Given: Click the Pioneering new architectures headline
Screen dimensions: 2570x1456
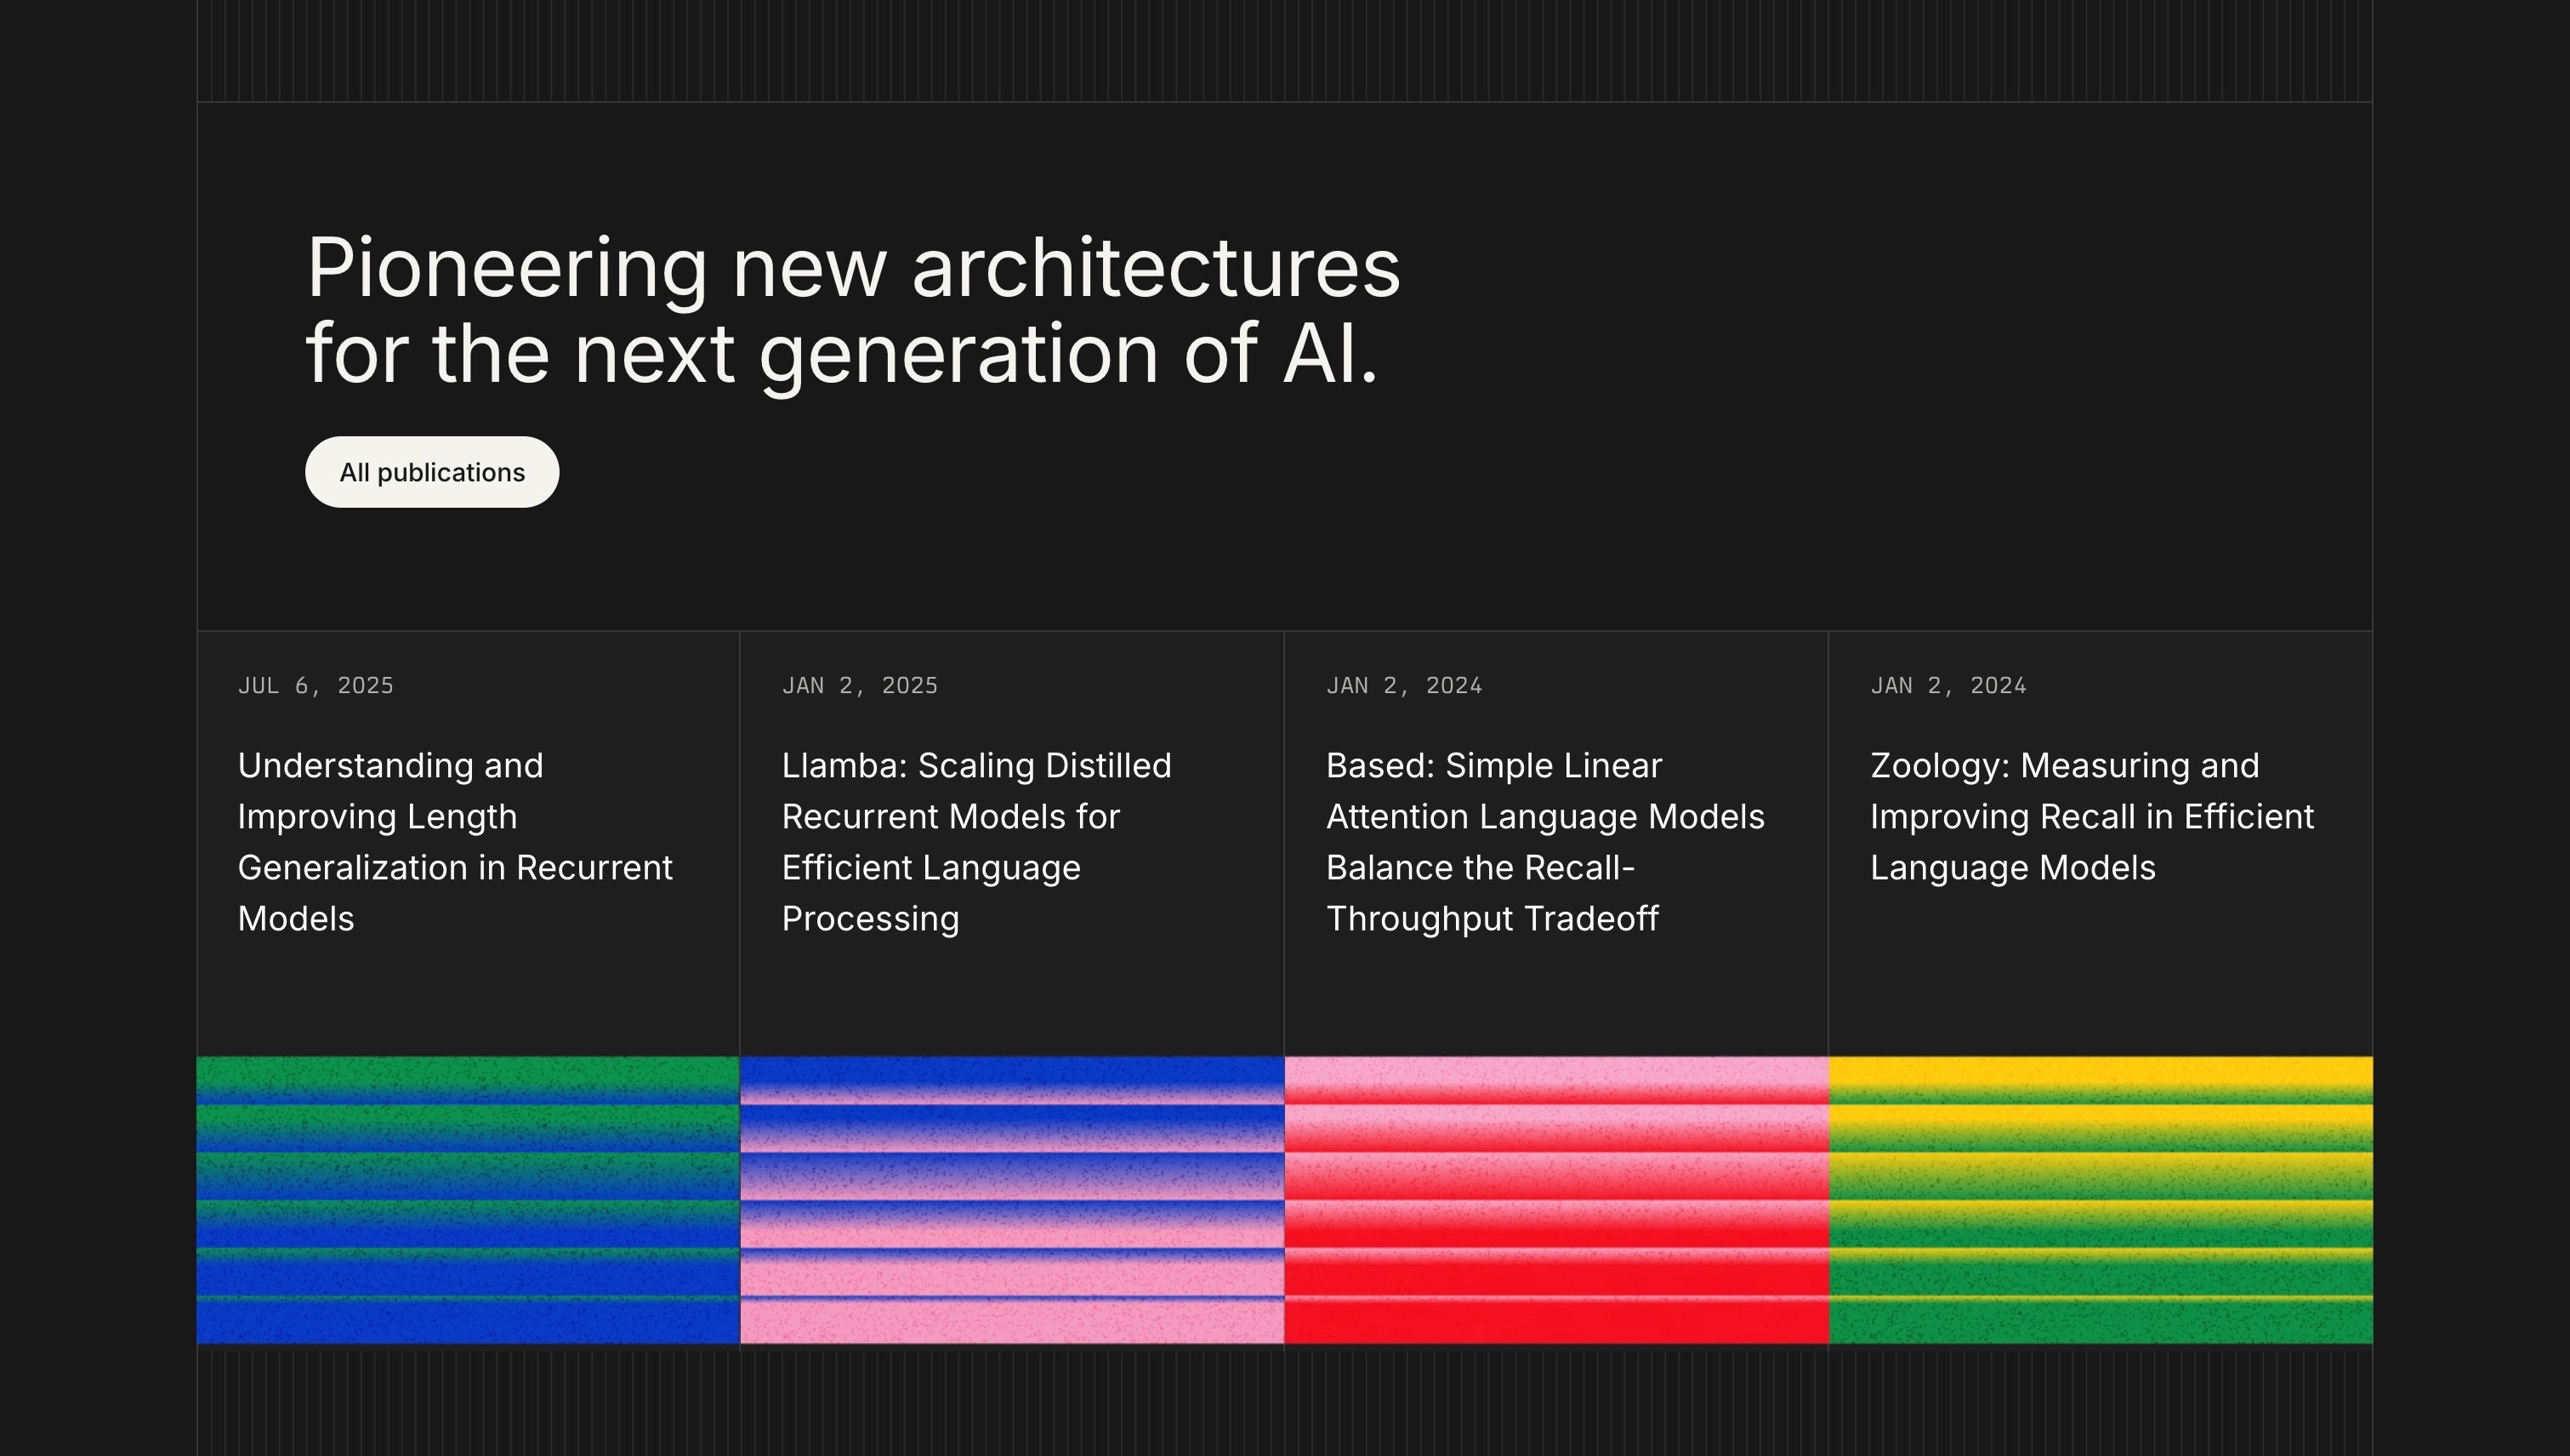Looking at the screenshot, I should coord(852,268).
